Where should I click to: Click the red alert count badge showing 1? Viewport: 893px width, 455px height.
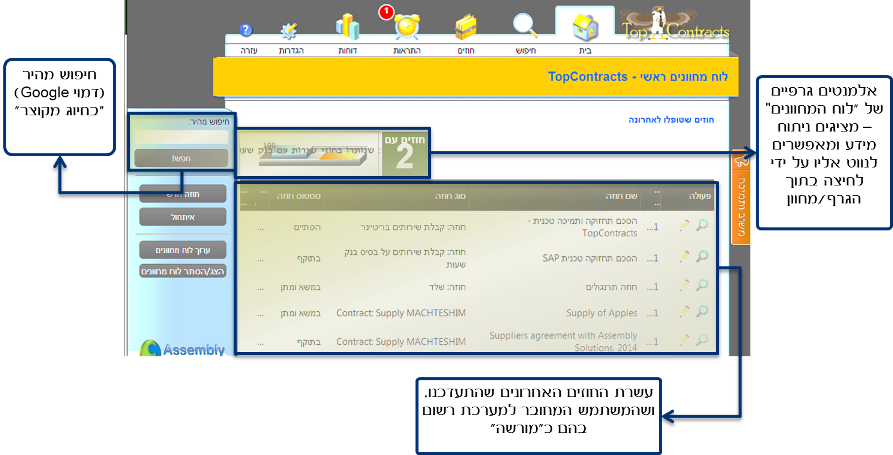(386, 11)
